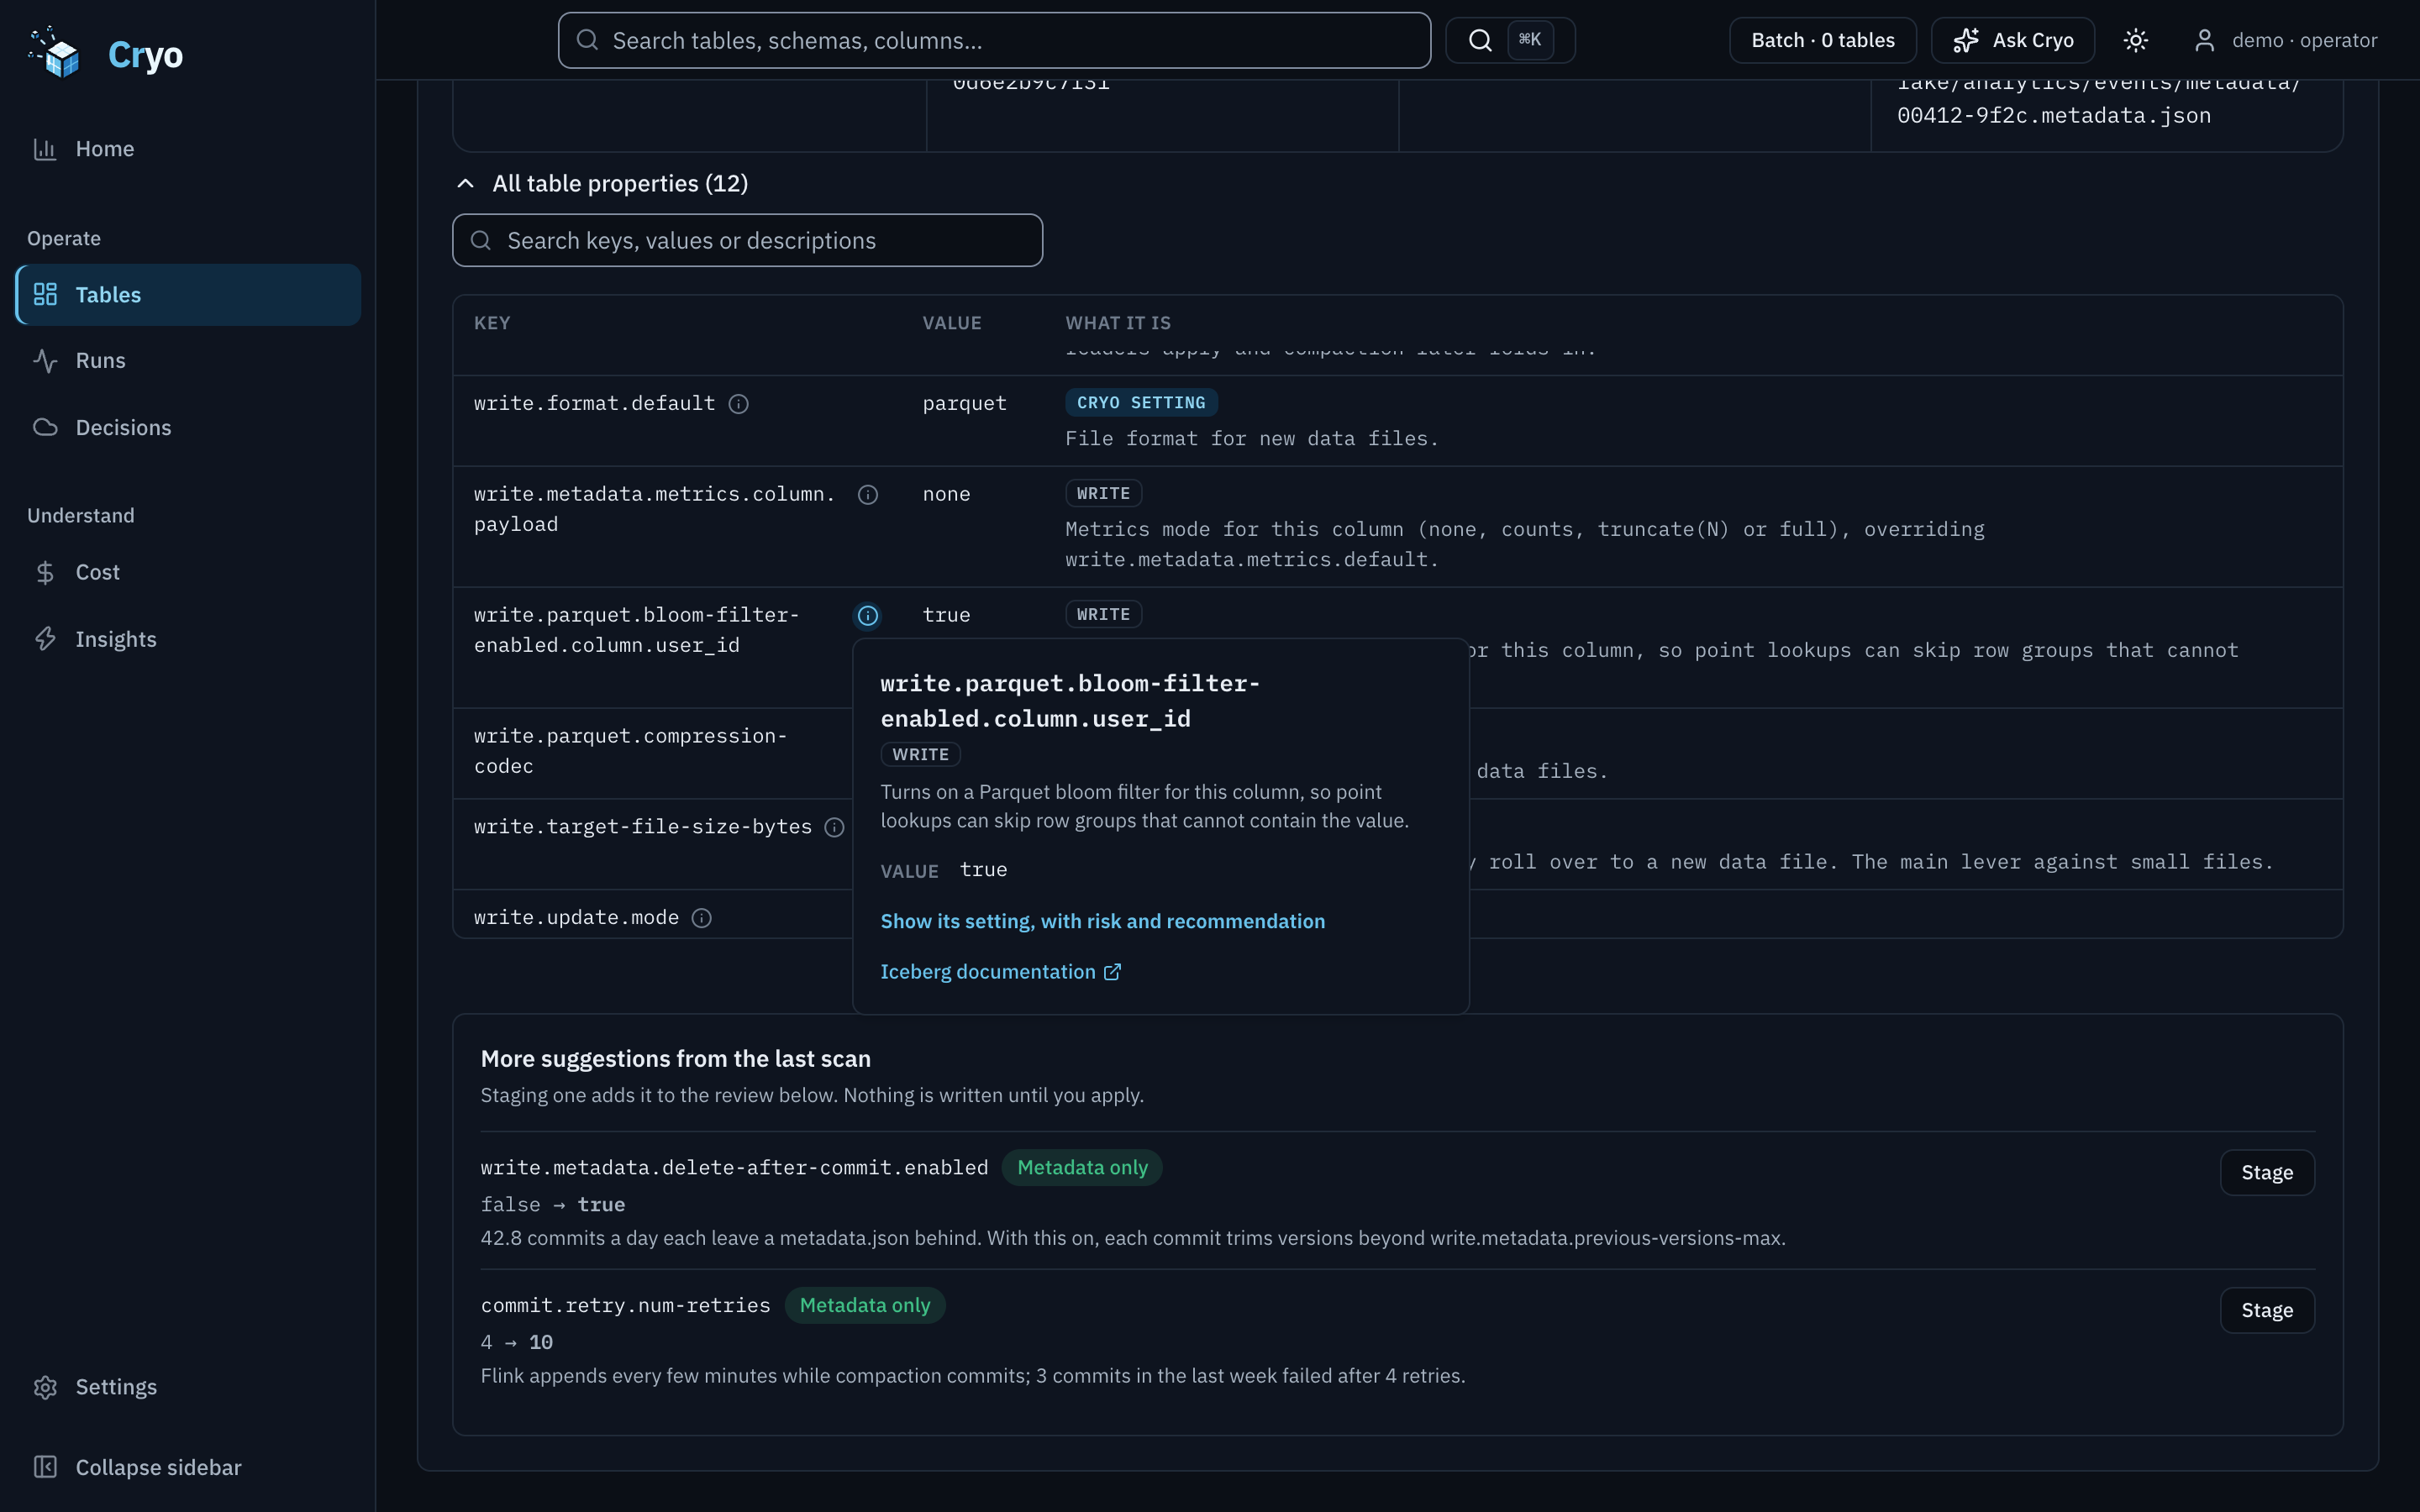This screenshot has width=2420, height=1512.
Task: Click the 00412-9f2c.metadata.json text
Action: pyautogui.click(x=2054, y=116)
